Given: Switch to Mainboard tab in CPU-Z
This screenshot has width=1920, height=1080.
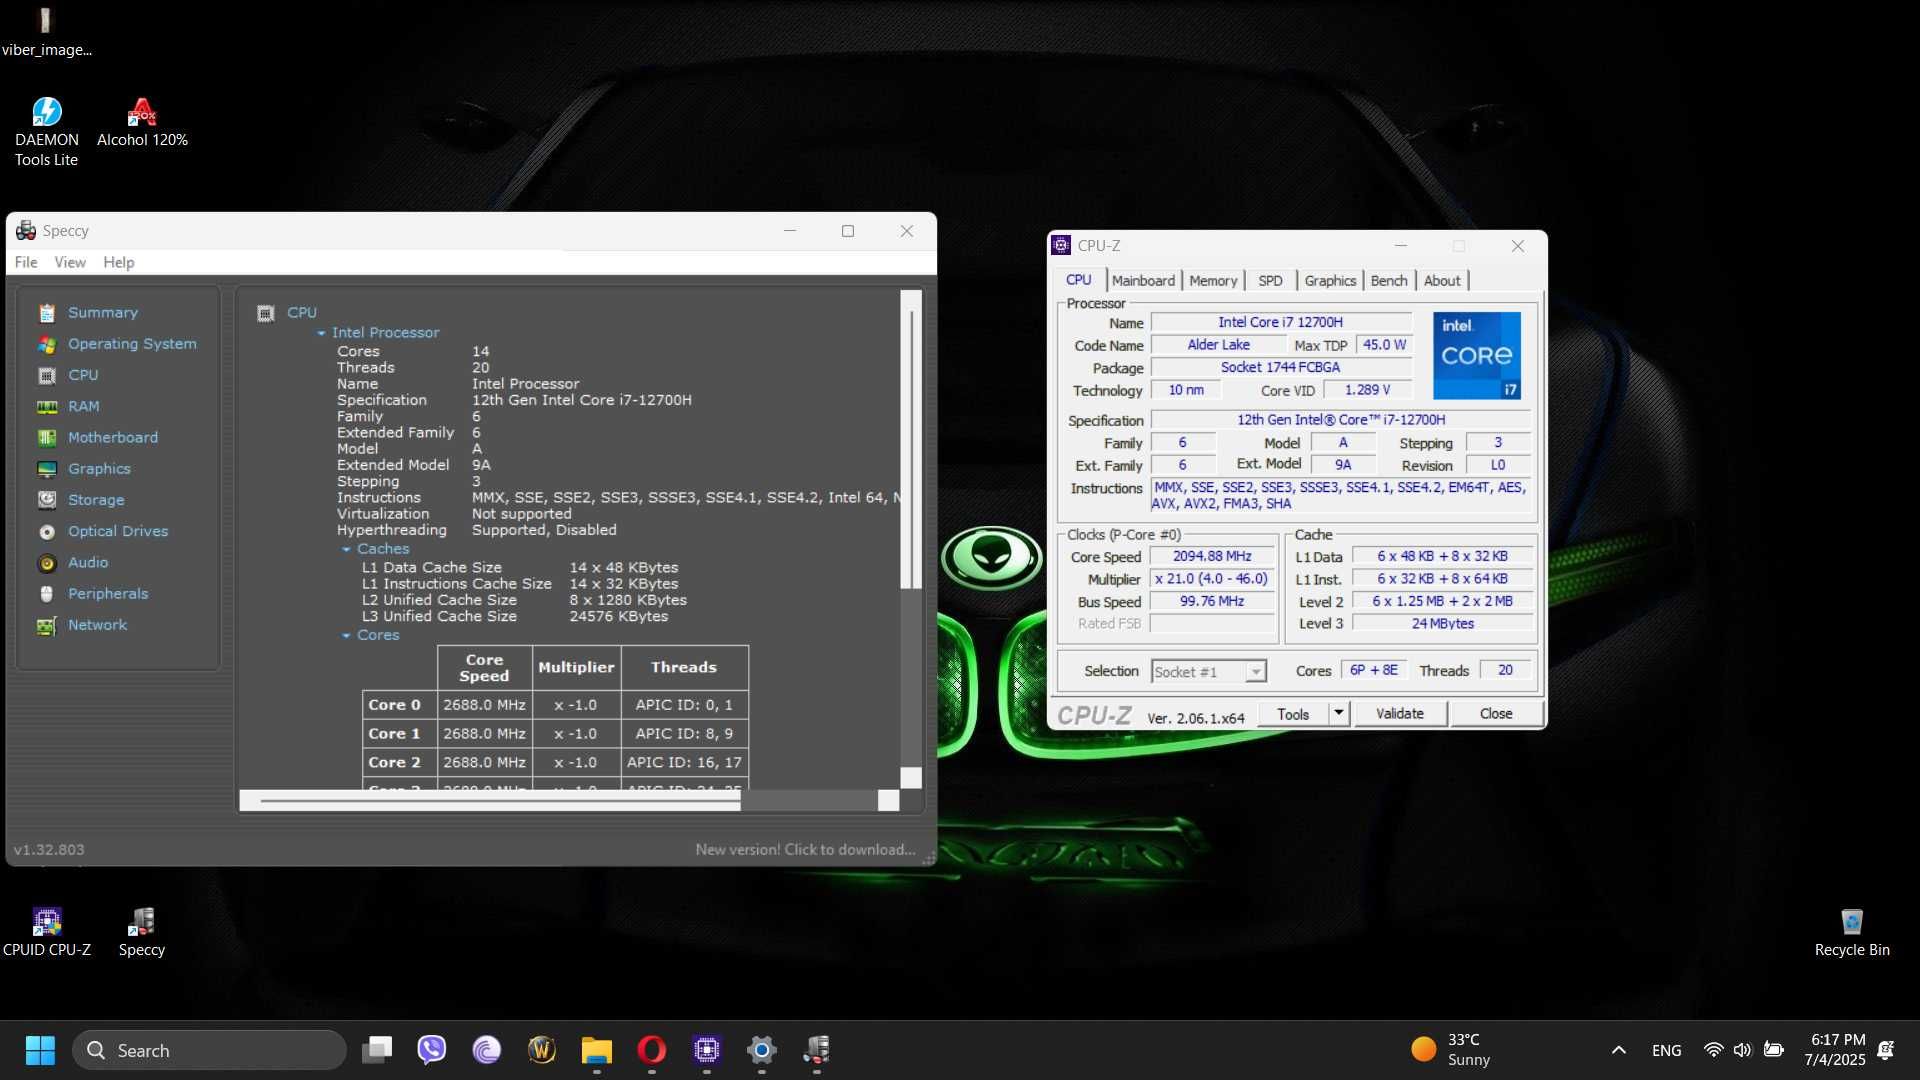Looking at the screenshot, I should tap(1143, 281).
